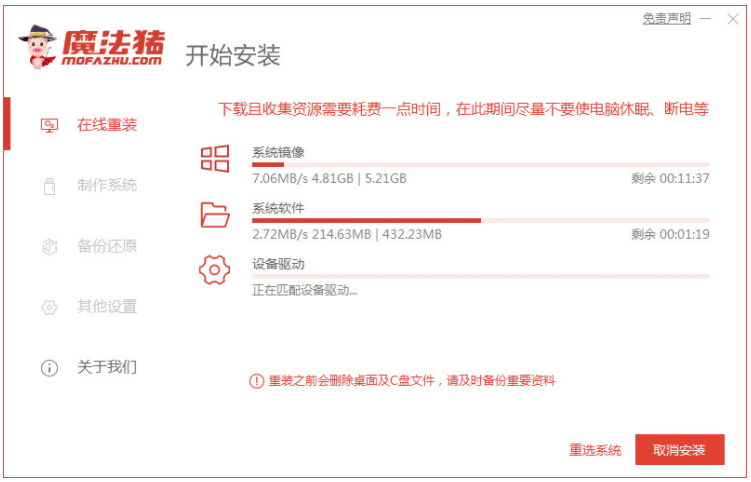This screenshot has height=482, width=751.
Task: Click the 备份还原 sidebar icon
Action: click(x=49, y=246)
